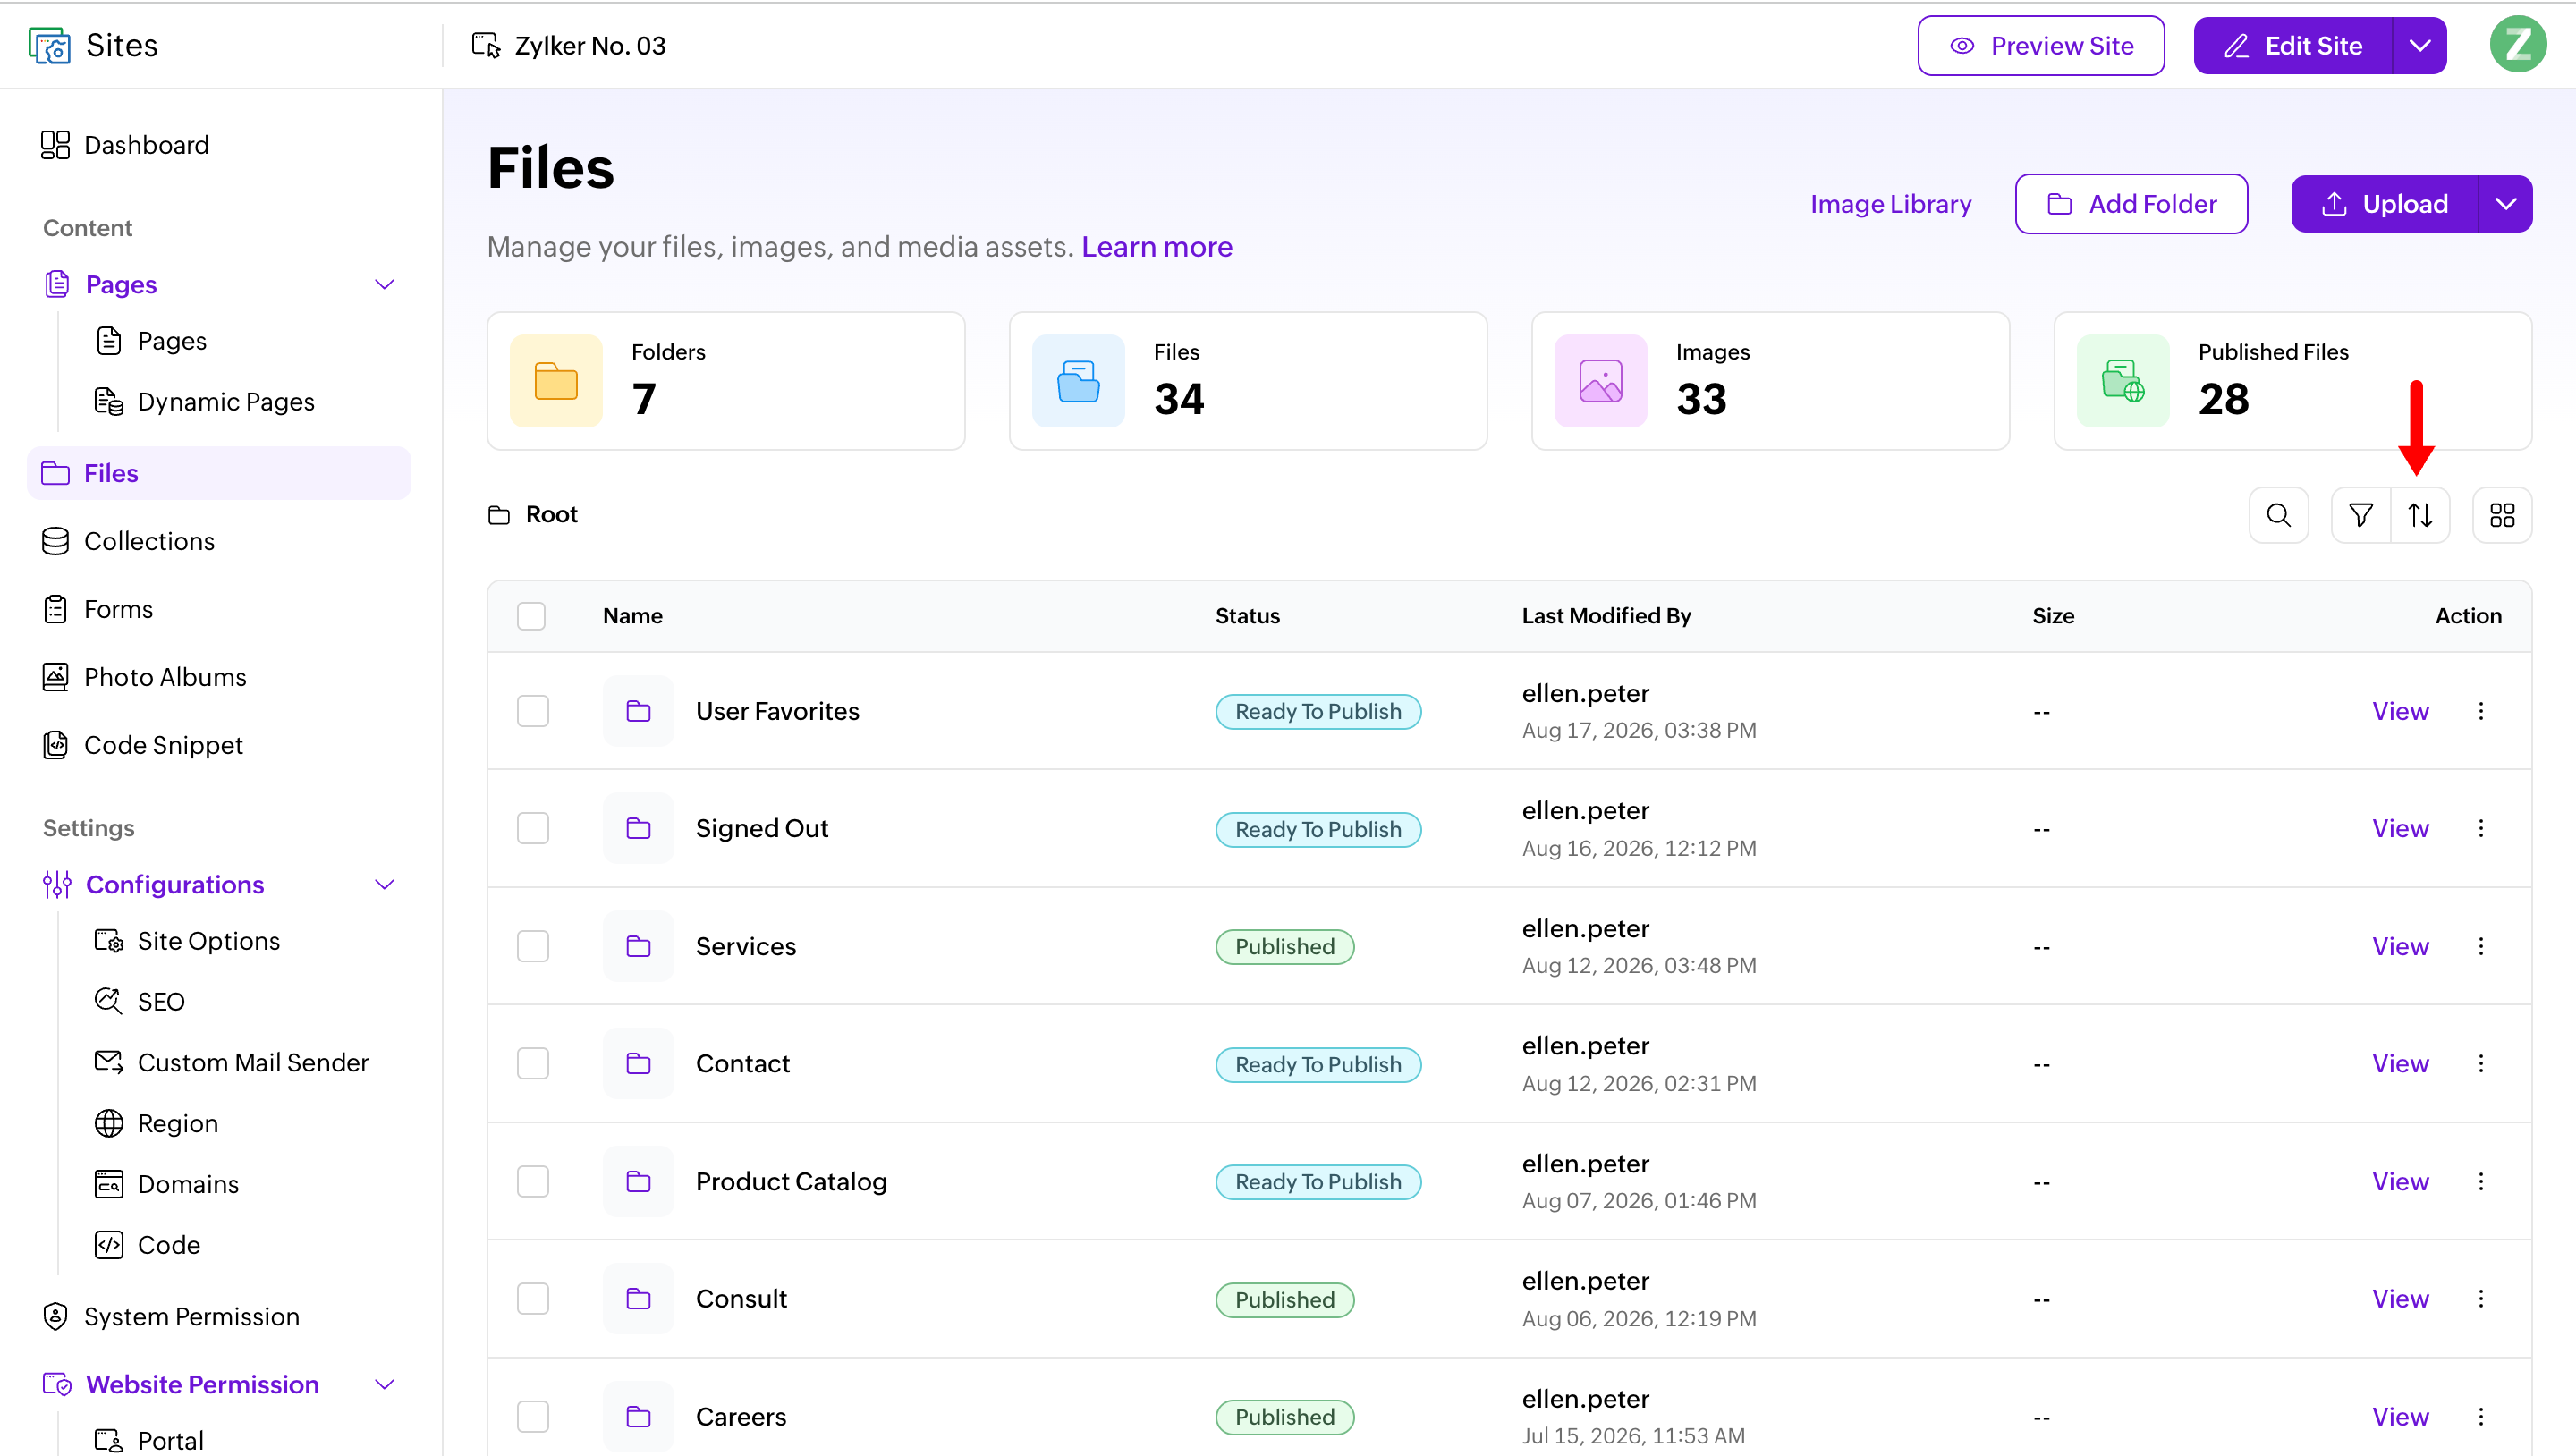Open three-dot menu for Services row
This screenshot has height=1456, width=2576.
(x=2481, y=946)
